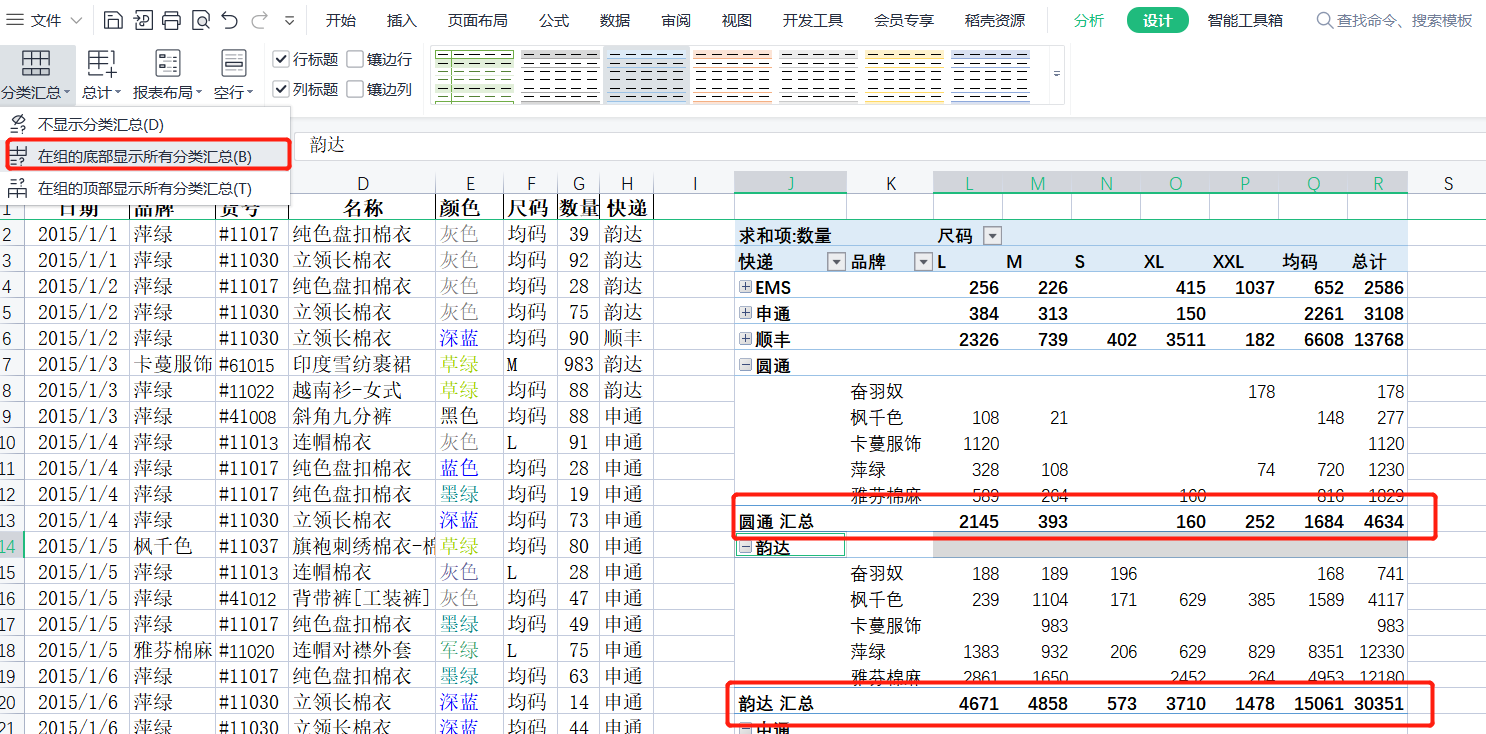Apply the orange pivot table style

[731, 75]
